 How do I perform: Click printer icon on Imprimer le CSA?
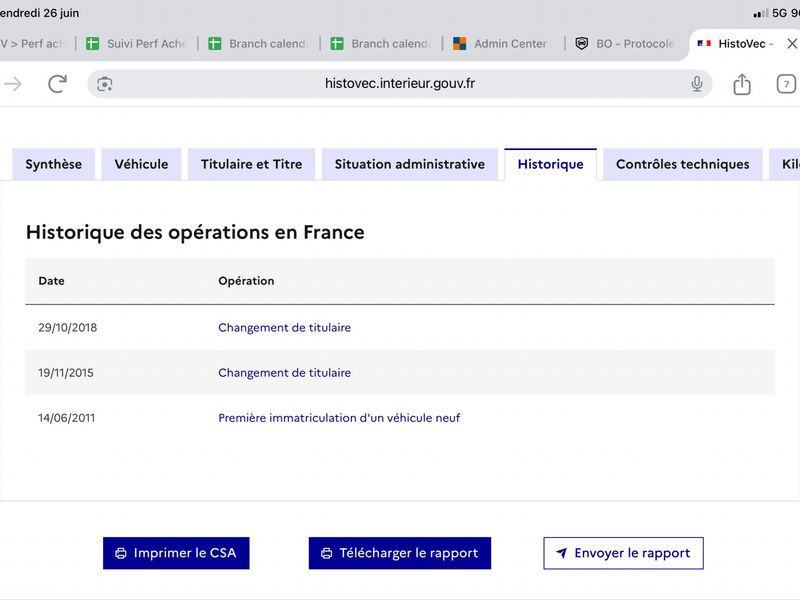tap(121, 553)
